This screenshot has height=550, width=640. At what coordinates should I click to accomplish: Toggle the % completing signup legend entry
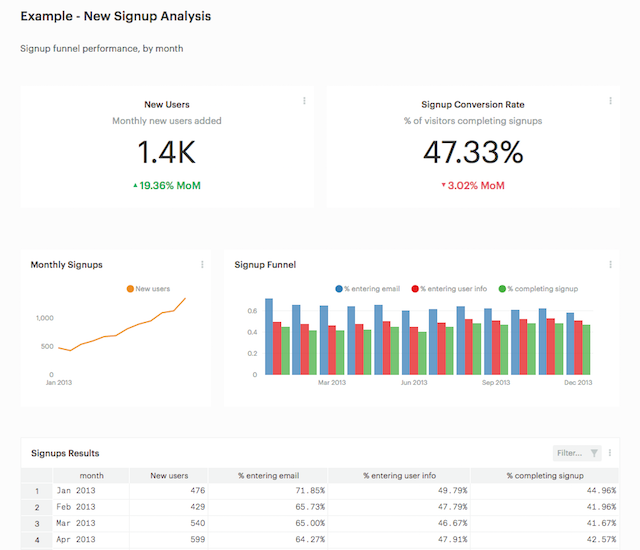pyautogui.click(x=538, y=288)
